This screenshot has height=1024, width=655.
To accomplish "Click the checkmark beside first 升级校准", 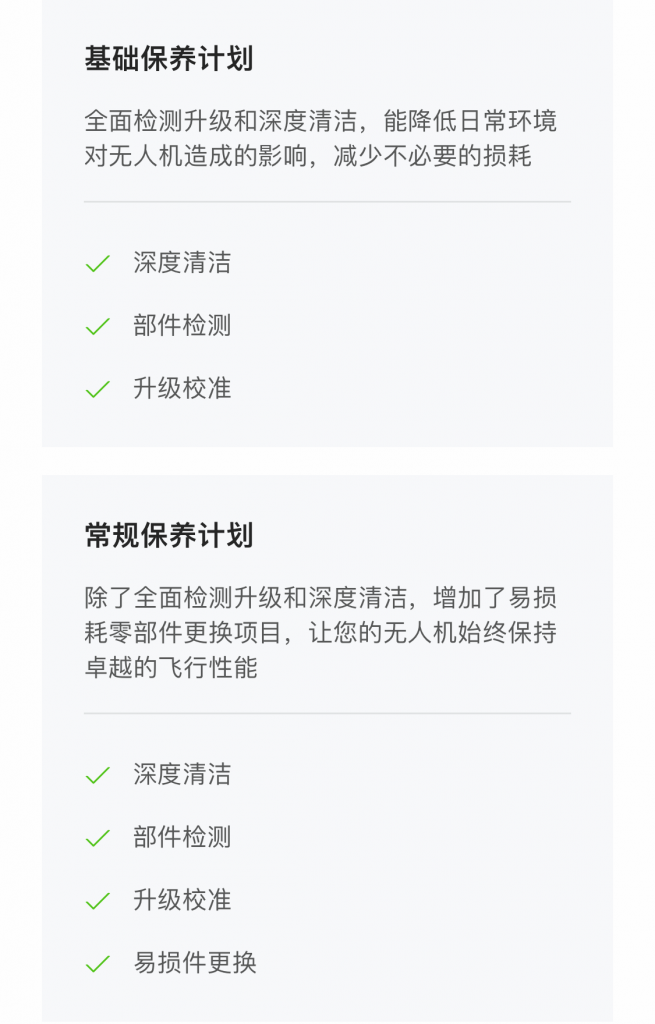I will [98, 389].
